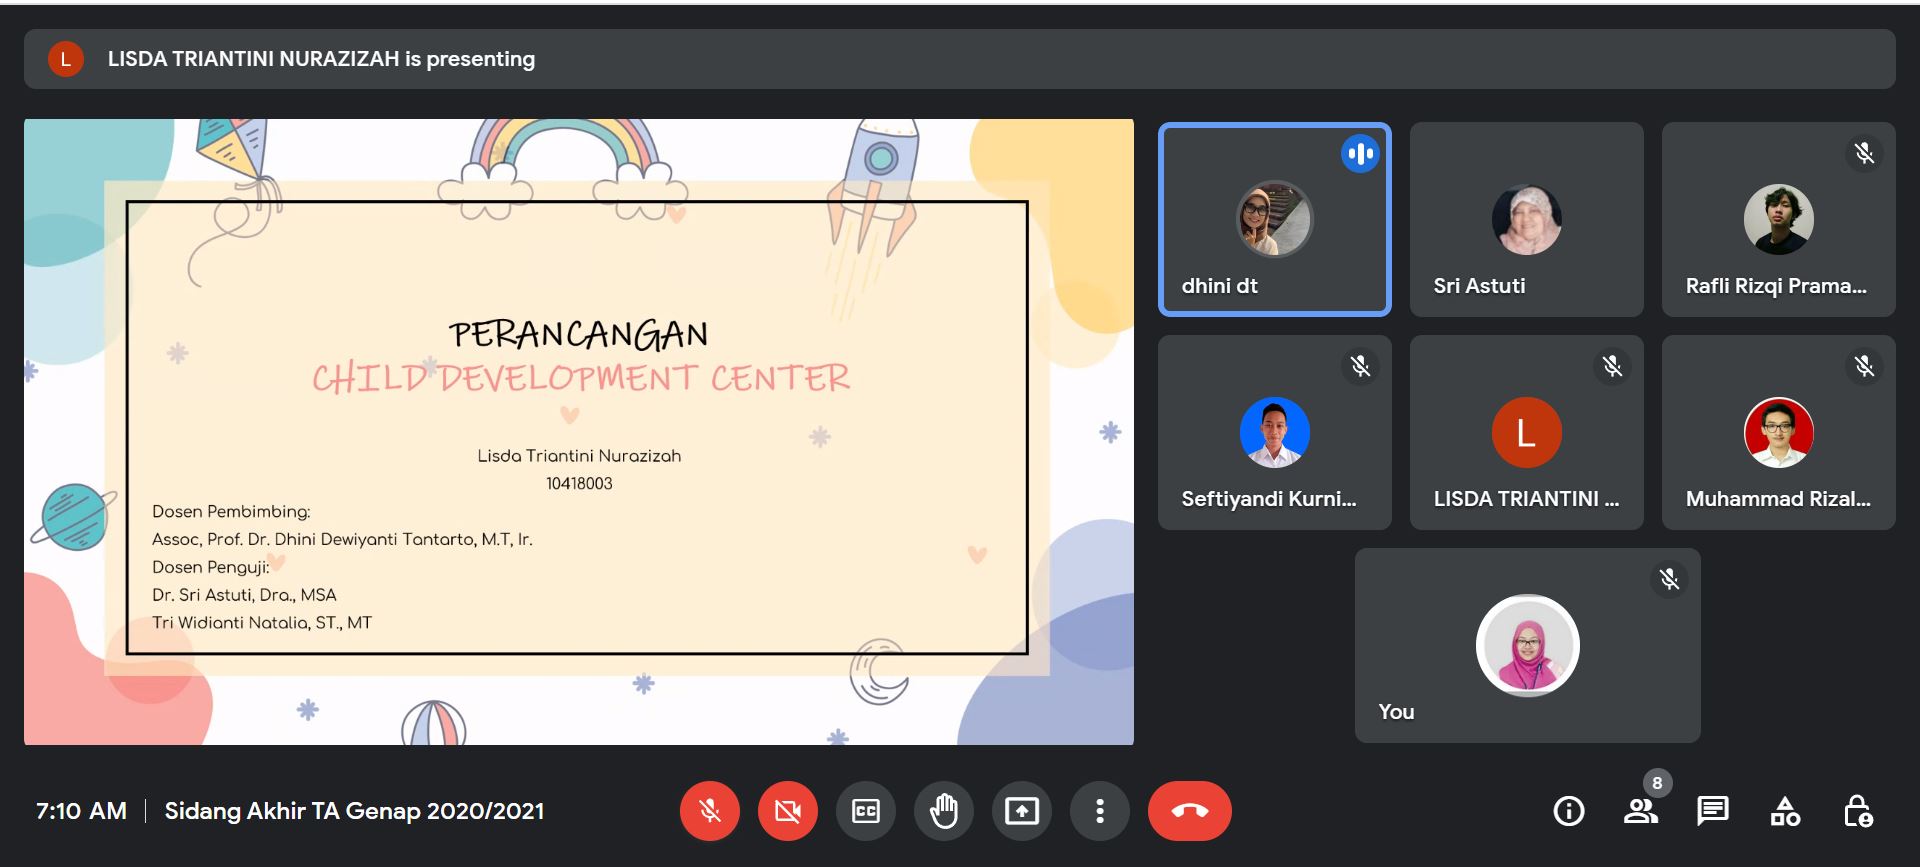Viewport: 1920px width, 867px height.
Task: Click the presenter banner for LISDA TRIANTINI NURAZIZAH
Action: 320,59
